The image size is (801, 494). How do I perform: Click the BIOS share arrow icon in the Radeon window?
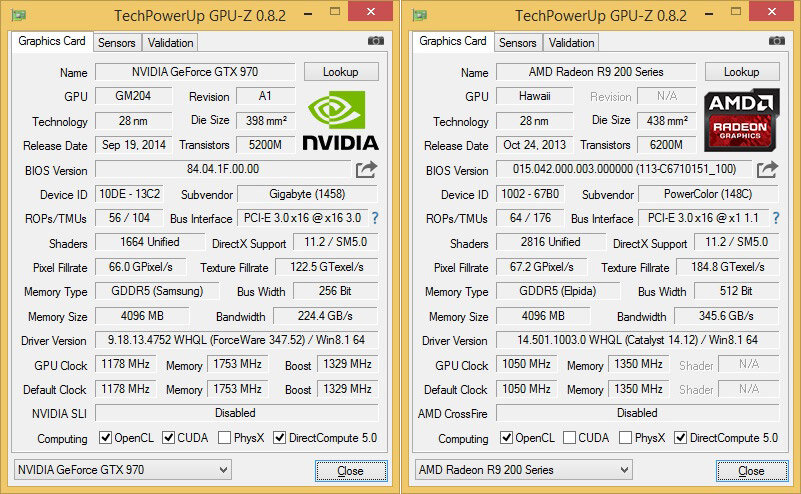[767, 170]
